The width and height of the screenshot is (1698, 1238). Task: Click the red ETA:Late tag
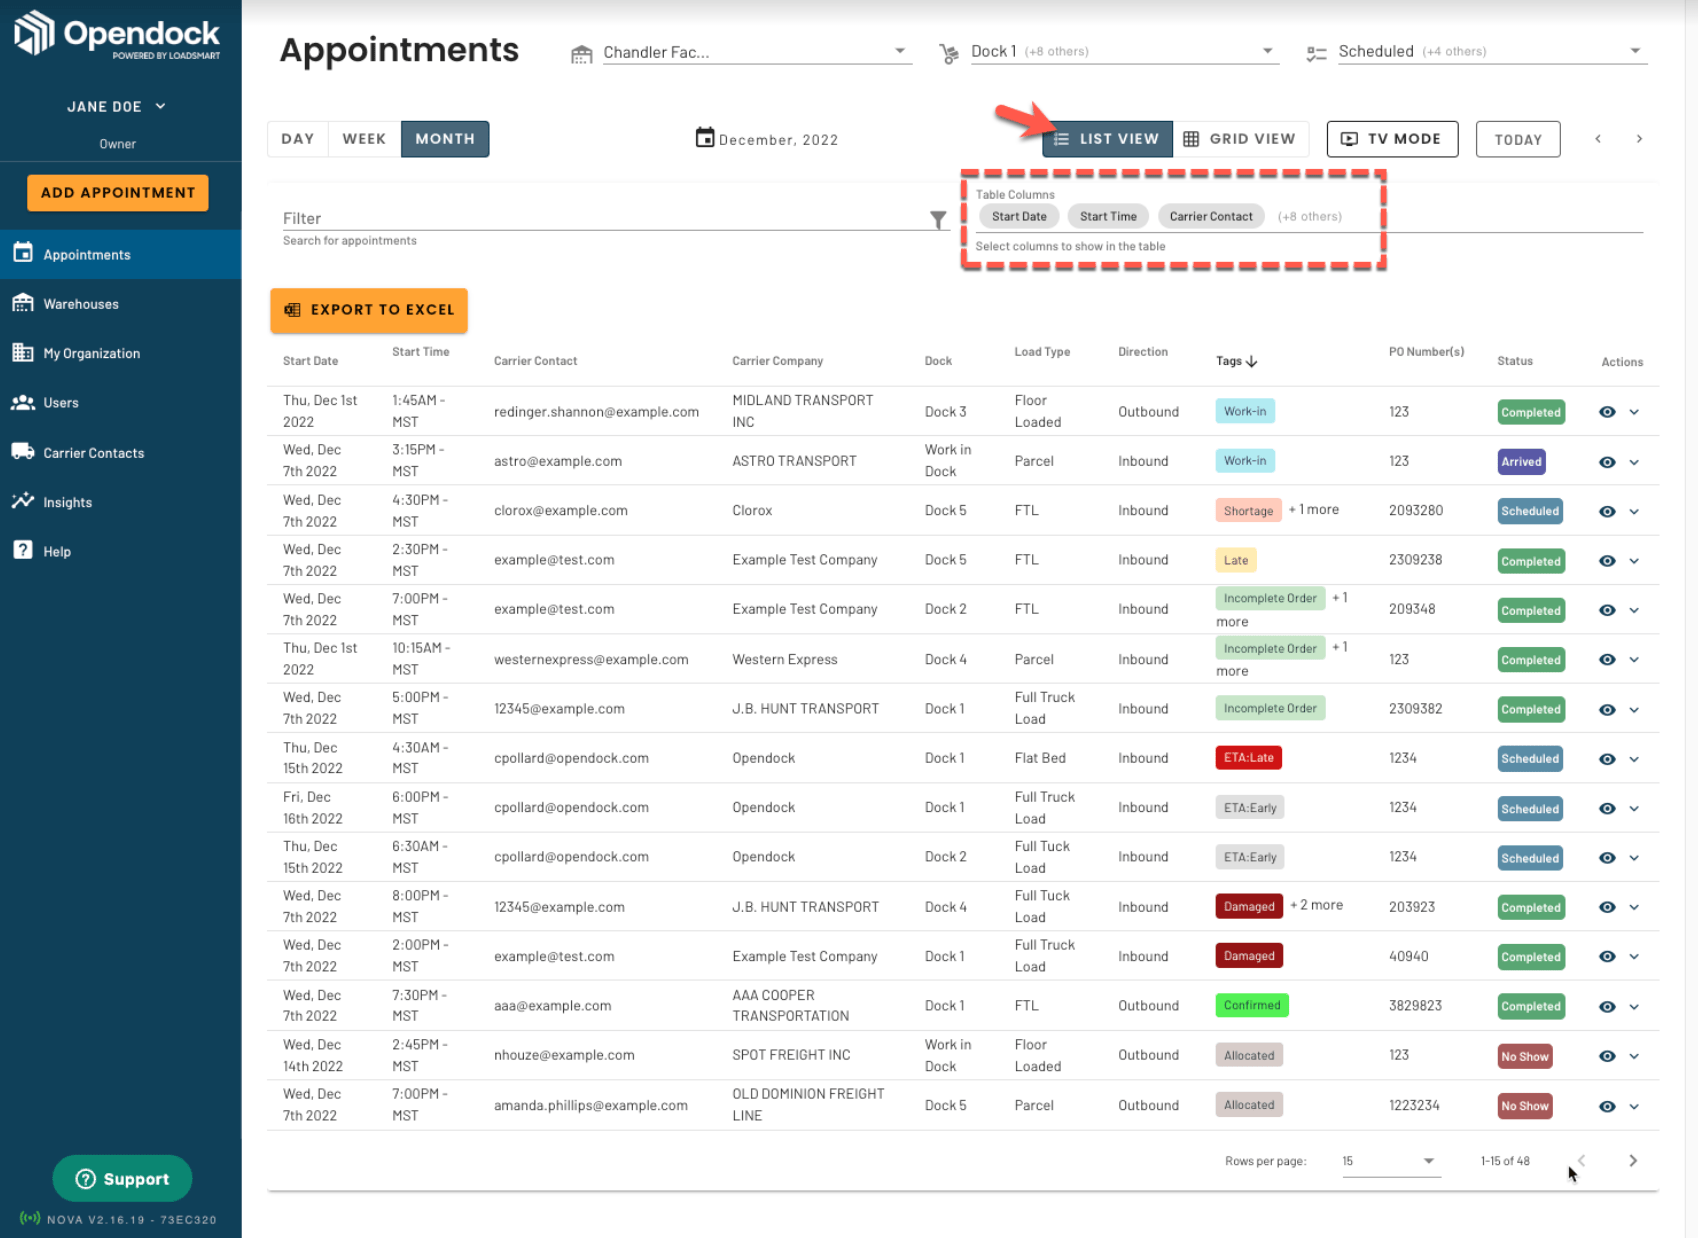(1249, 758)
